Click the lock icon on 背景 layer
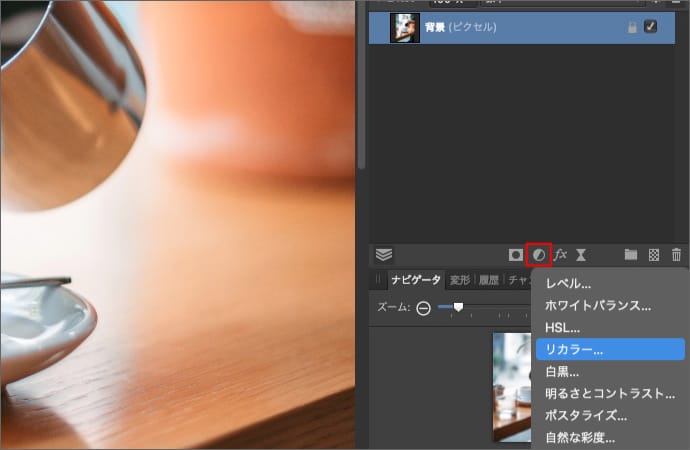This screenshot has width=690, height=450. click(x=631, y=28)
